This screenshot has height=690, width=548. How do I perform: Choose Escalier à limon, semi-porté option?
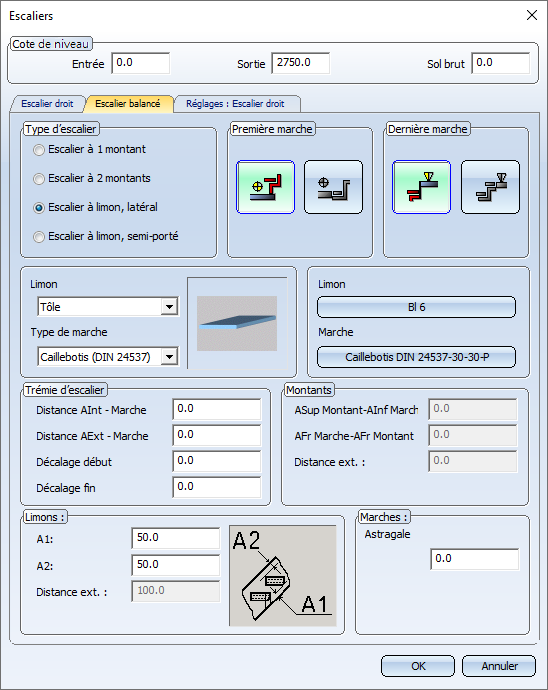[x=106, y=237]
